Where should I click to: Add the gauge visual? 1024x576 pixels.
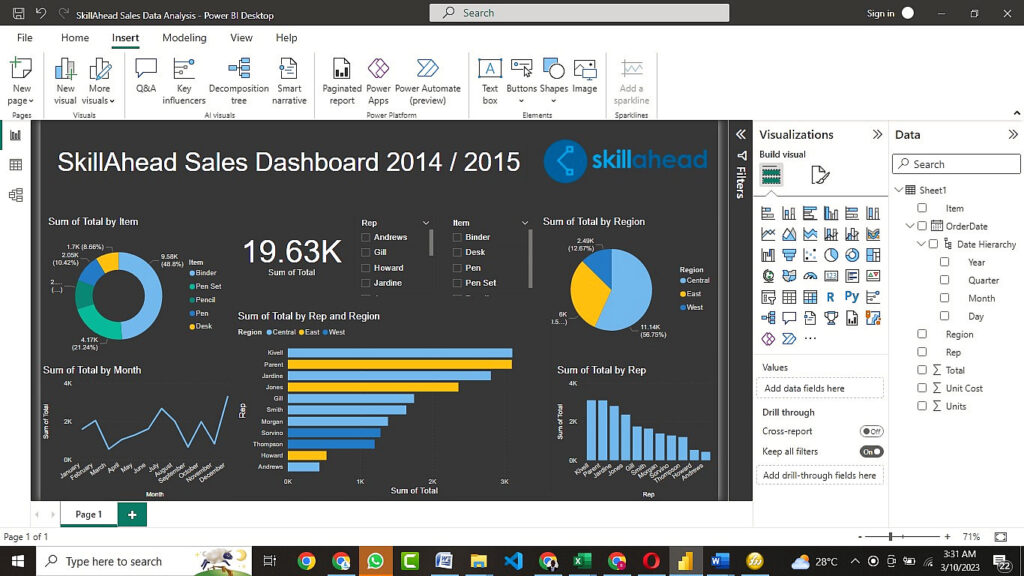coord(810,276)
